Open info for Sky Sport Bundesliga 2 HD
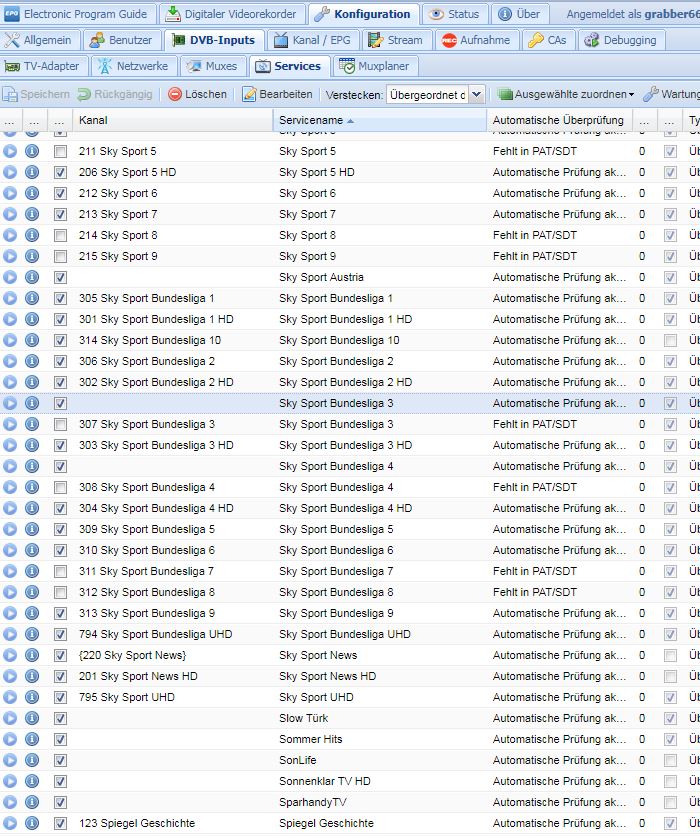 tap(32, 382)
